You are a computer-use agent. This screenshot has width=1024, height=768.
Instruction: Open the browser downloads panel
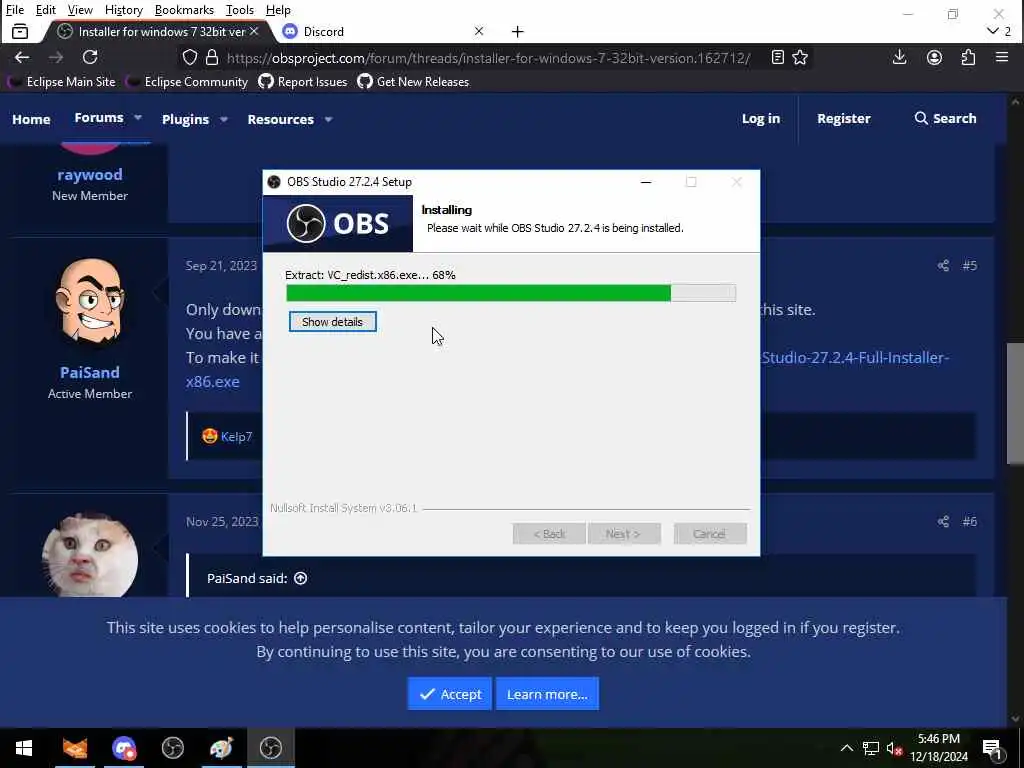[899, 57]
